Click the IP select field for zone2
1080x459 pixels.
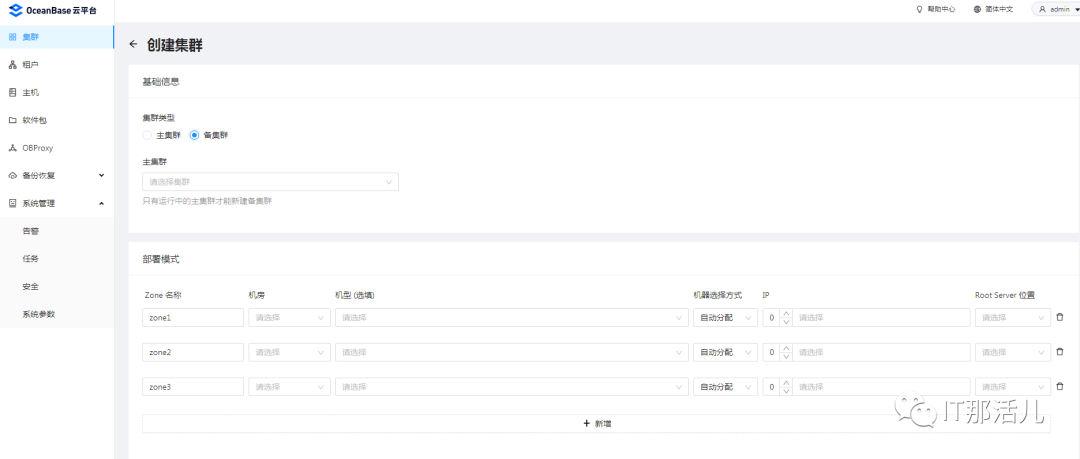point(881,352)
